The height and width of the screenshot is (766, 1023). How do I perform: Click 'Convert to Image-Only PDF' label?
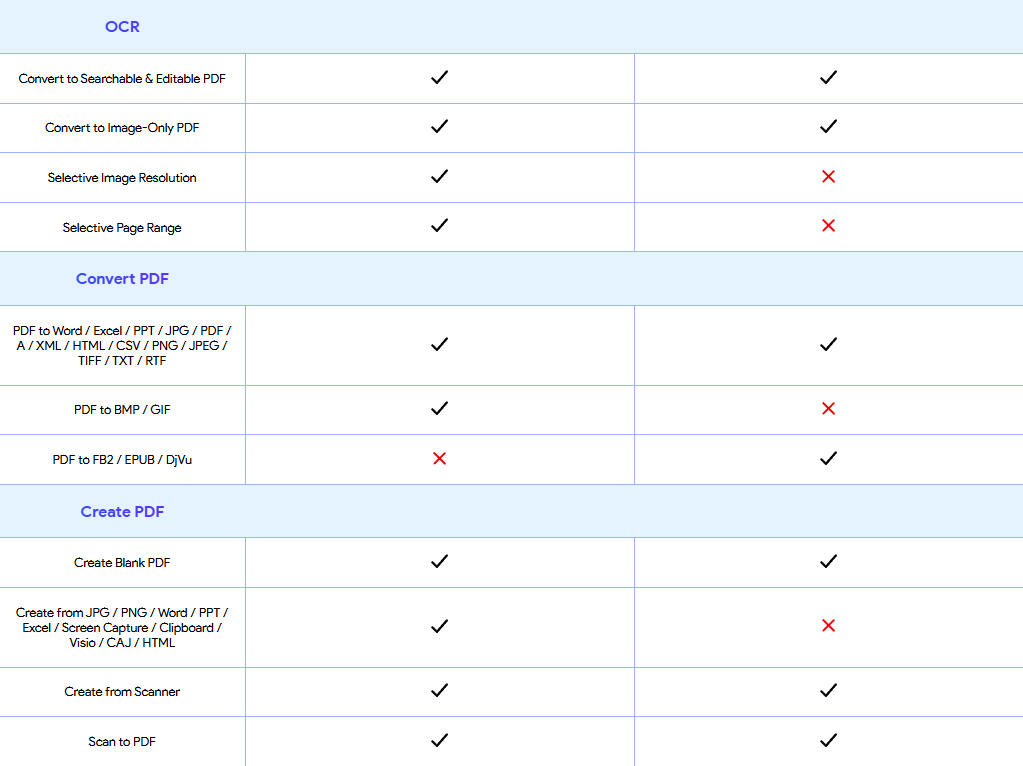[122, 128]
